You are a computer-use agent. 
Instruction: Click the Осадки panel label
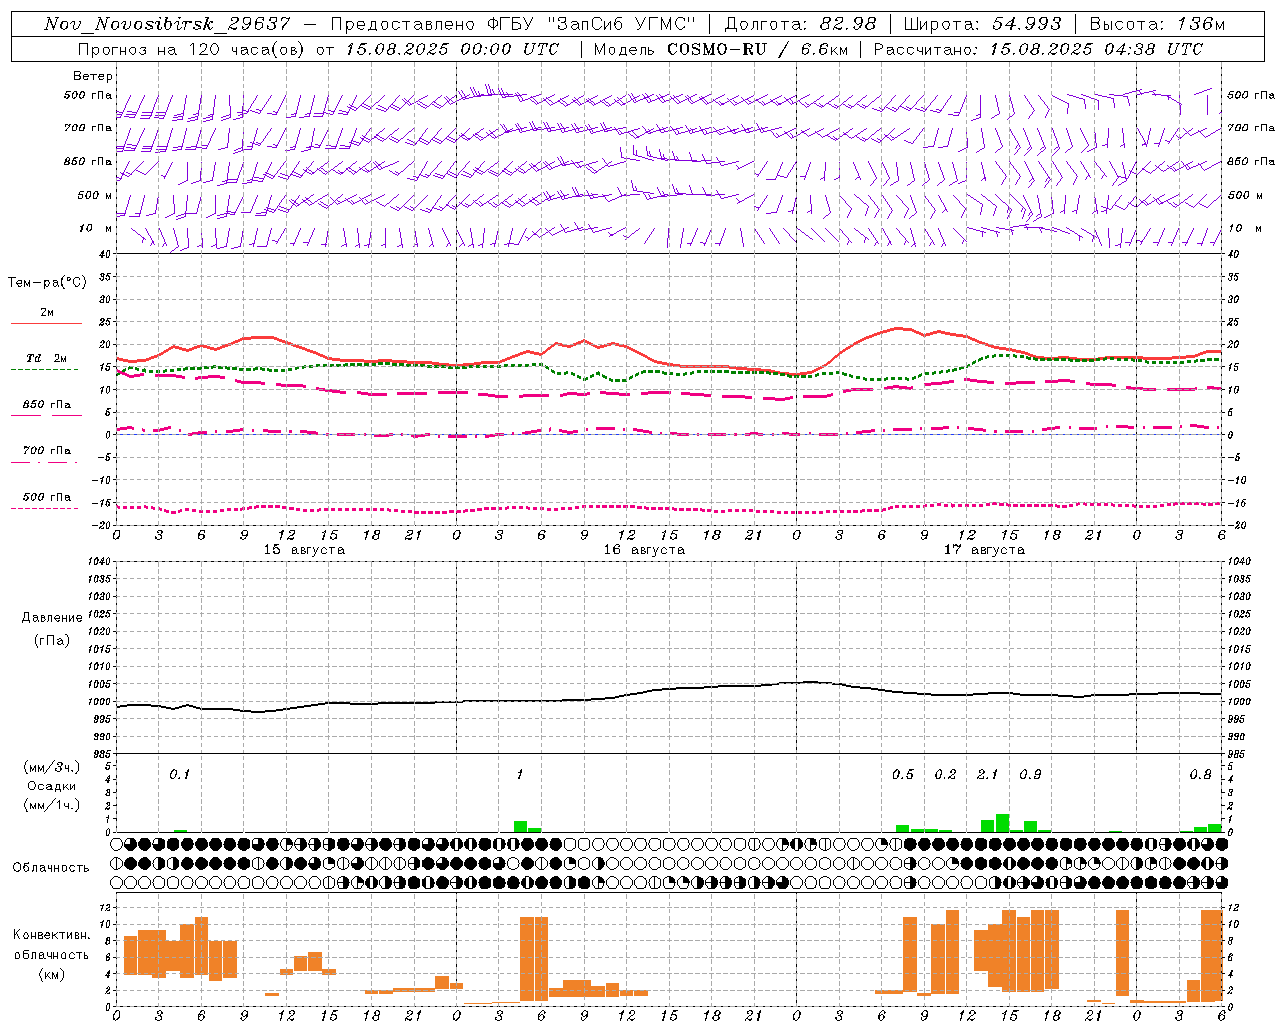[x=52, y=786]
